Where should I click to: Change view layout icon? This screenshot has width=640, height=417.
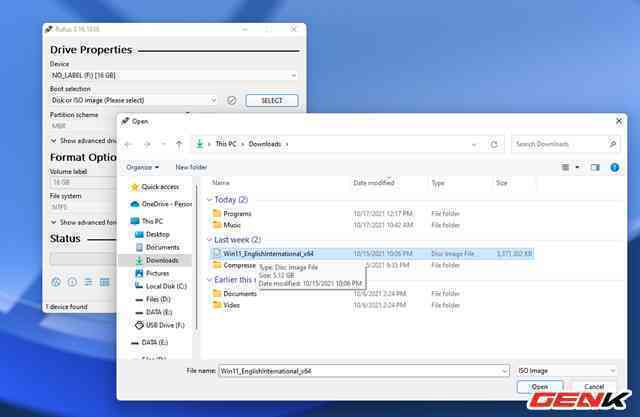click(565, 167)
